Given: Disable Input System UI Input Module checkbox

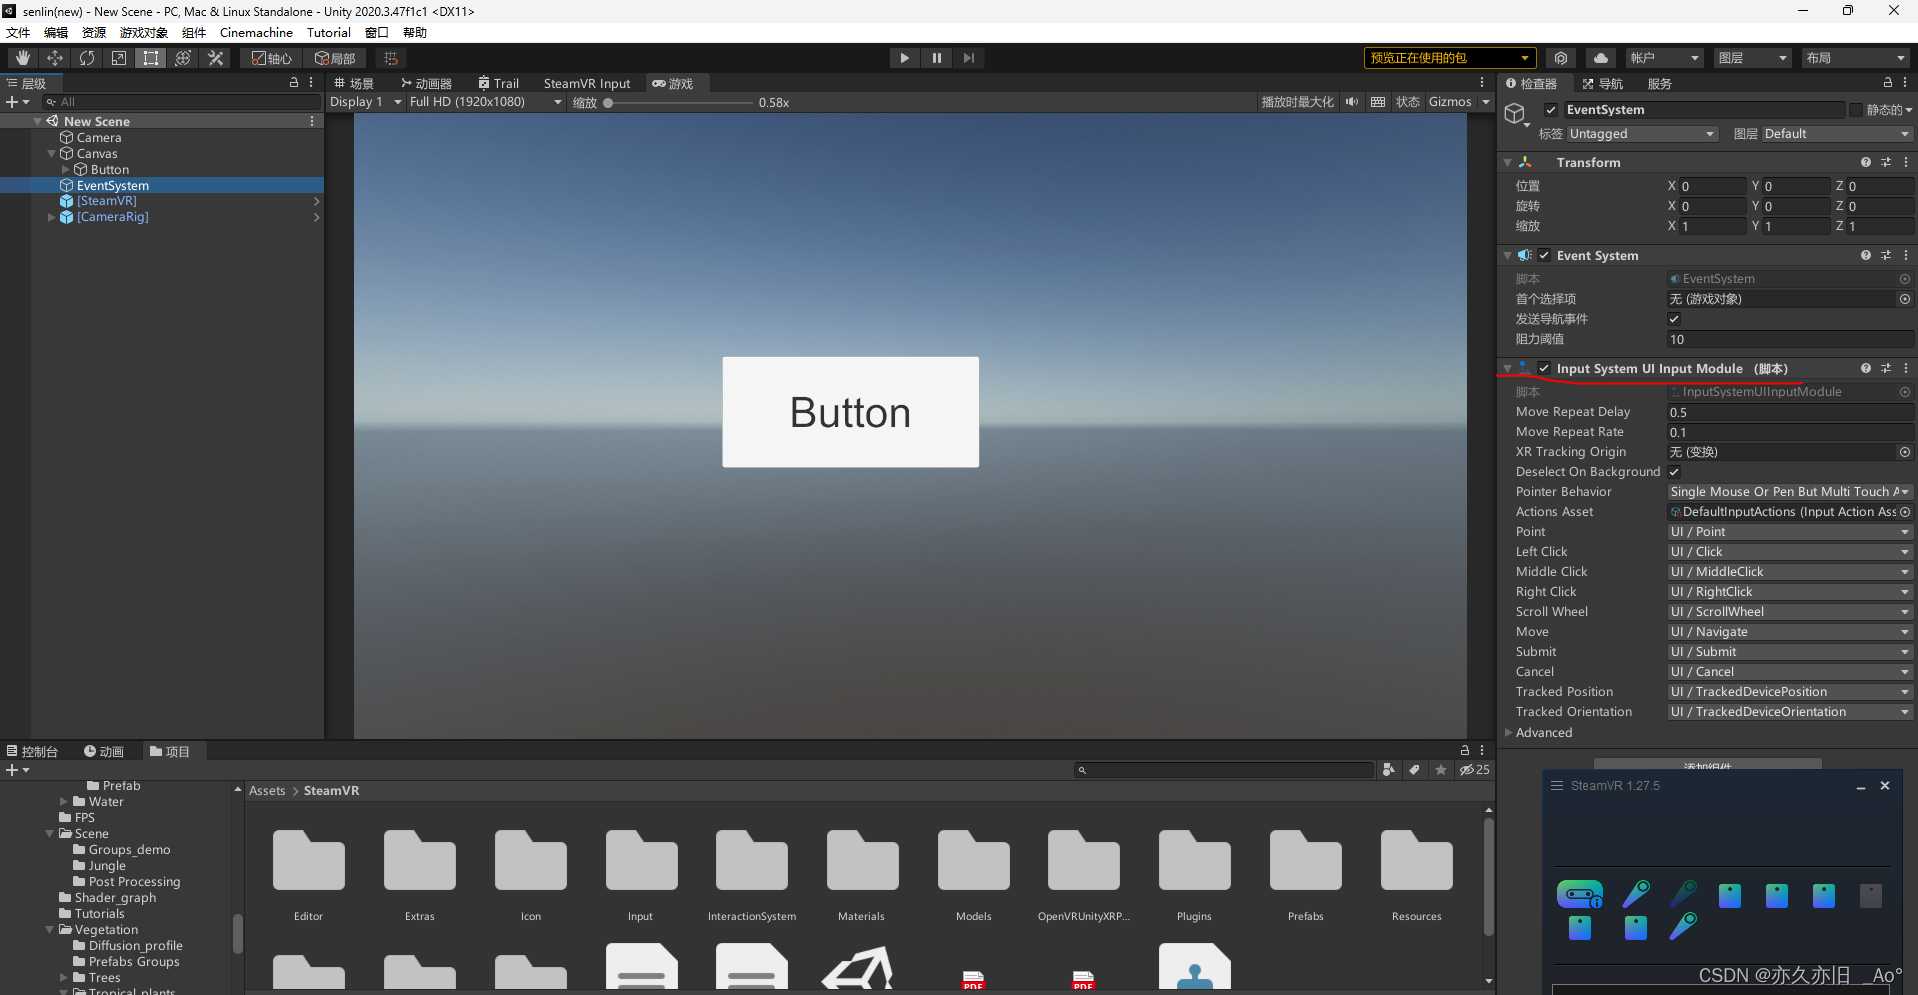Looking at the screenshot, I should click(1544, 369).
